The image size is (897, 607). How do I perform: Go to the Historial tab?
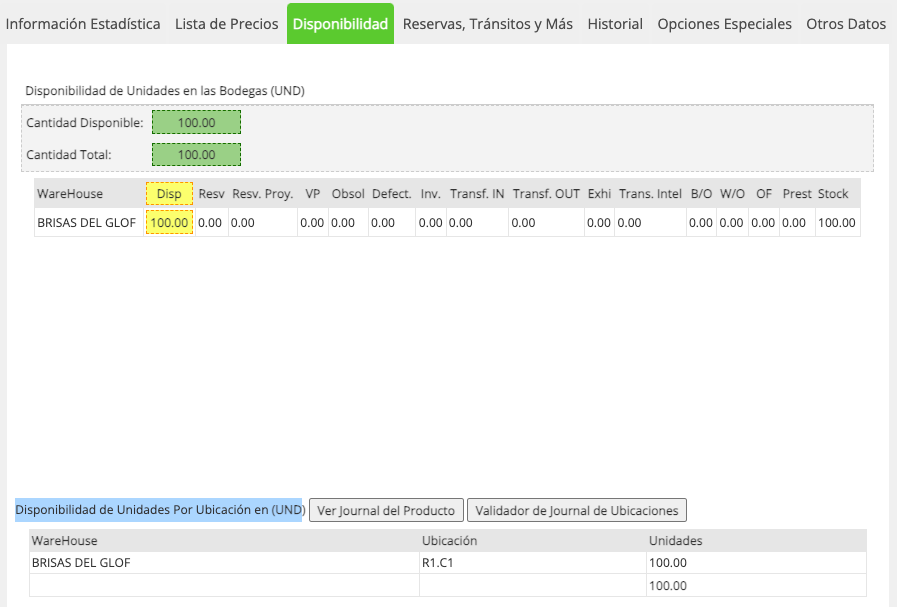615,24
